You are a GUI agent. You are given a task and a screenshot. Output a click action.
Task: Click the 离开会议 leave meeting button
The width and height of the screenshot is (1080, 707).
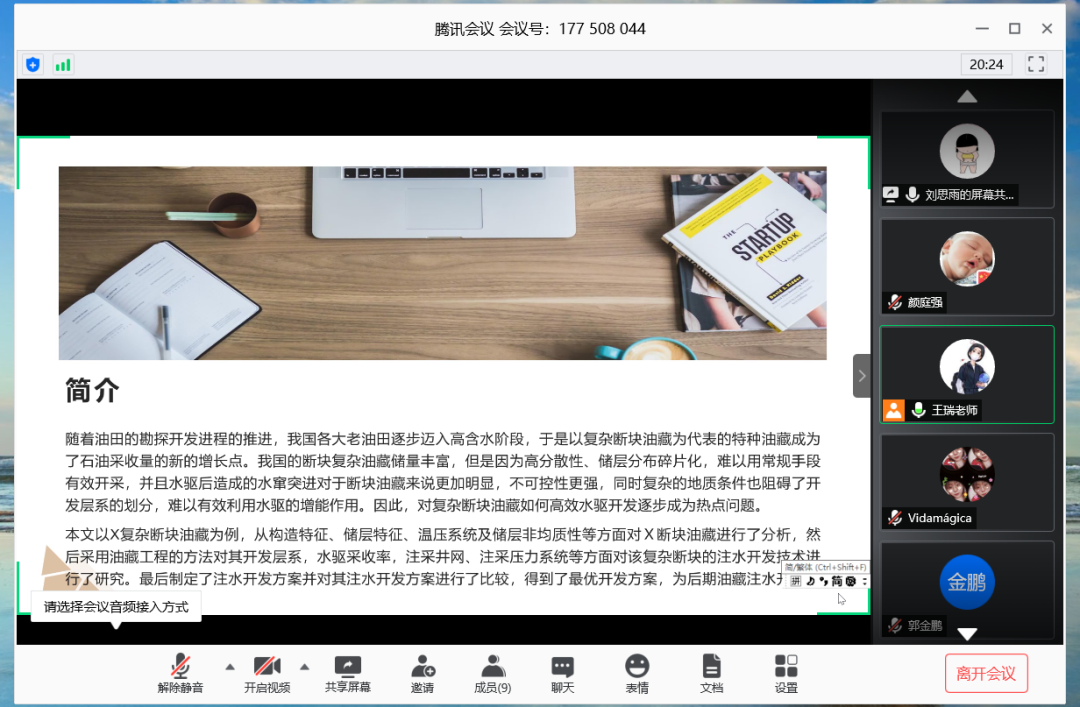[986, 673]
